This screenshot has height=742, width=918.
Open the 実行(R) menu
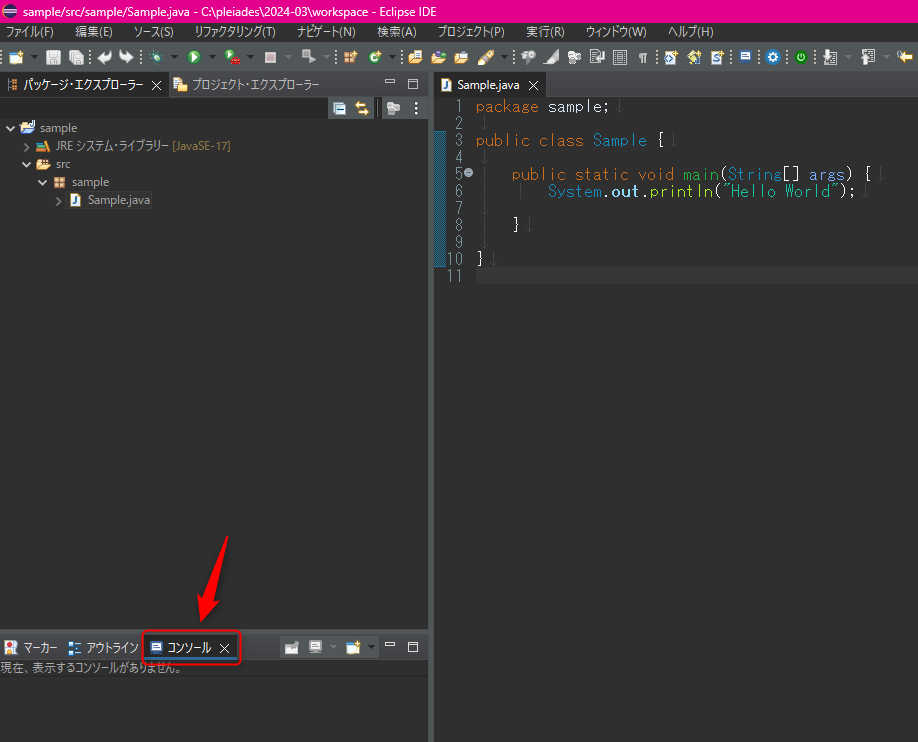tap(545, 32)
